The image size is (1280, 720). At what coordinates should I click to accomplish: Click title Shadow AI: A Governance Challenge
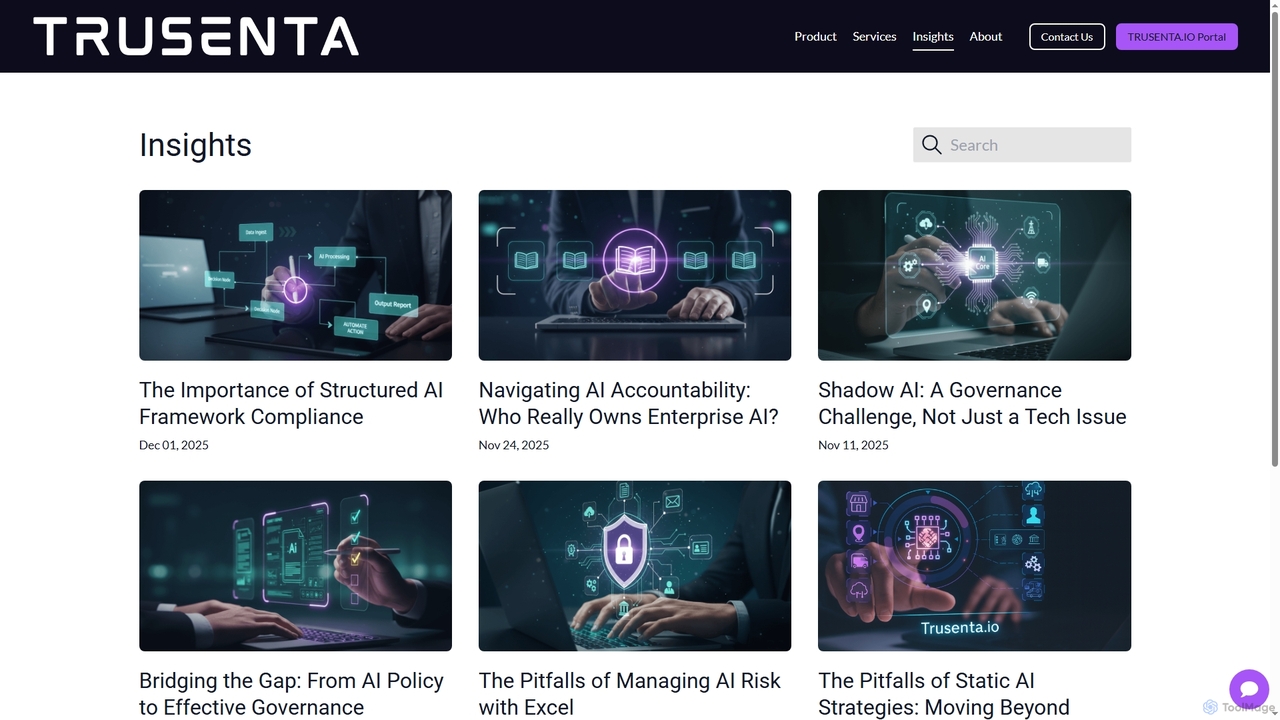point(972,403)
